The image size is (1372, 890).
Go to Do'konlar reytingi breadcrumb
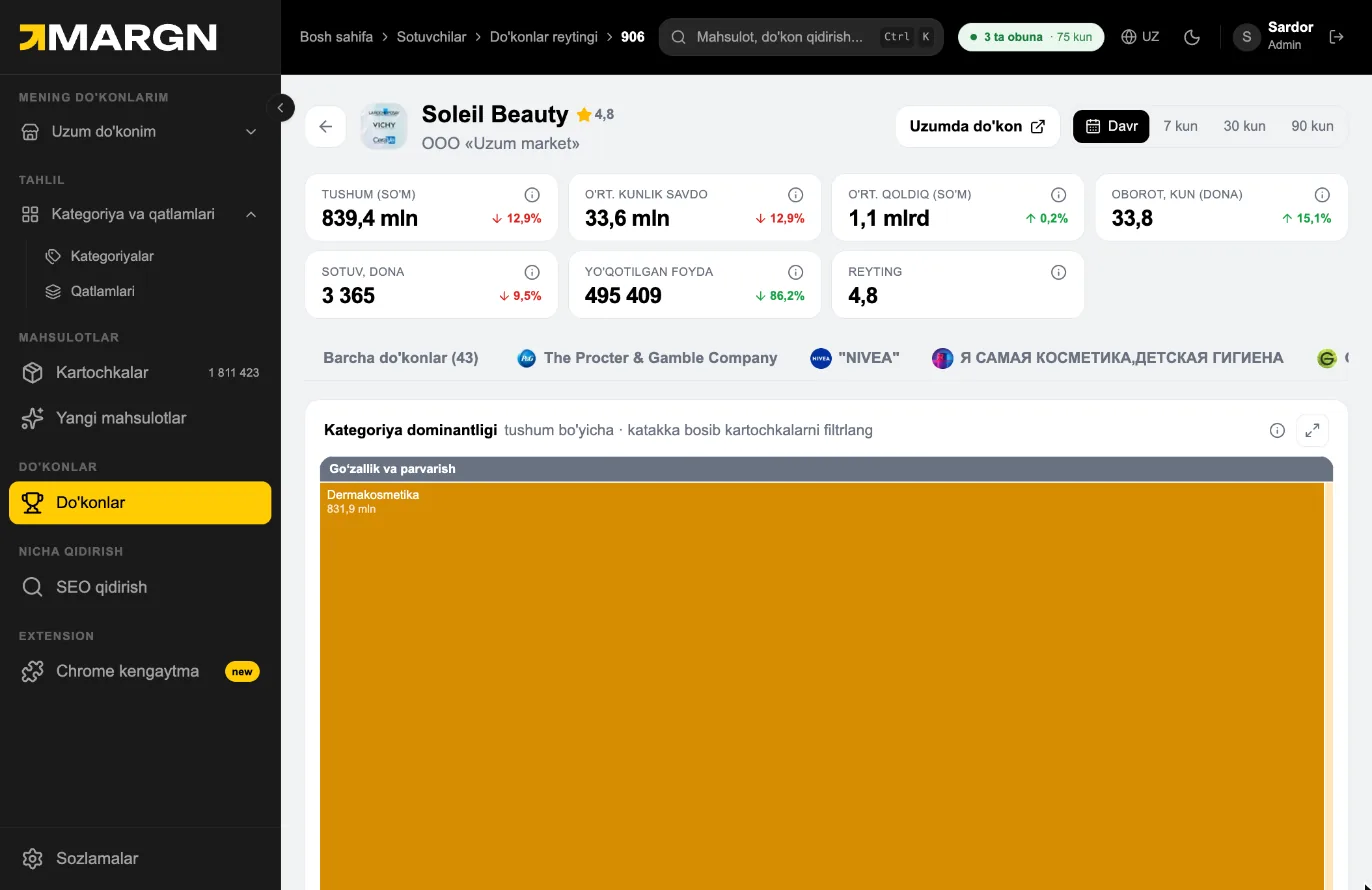[x=543, y=37]
